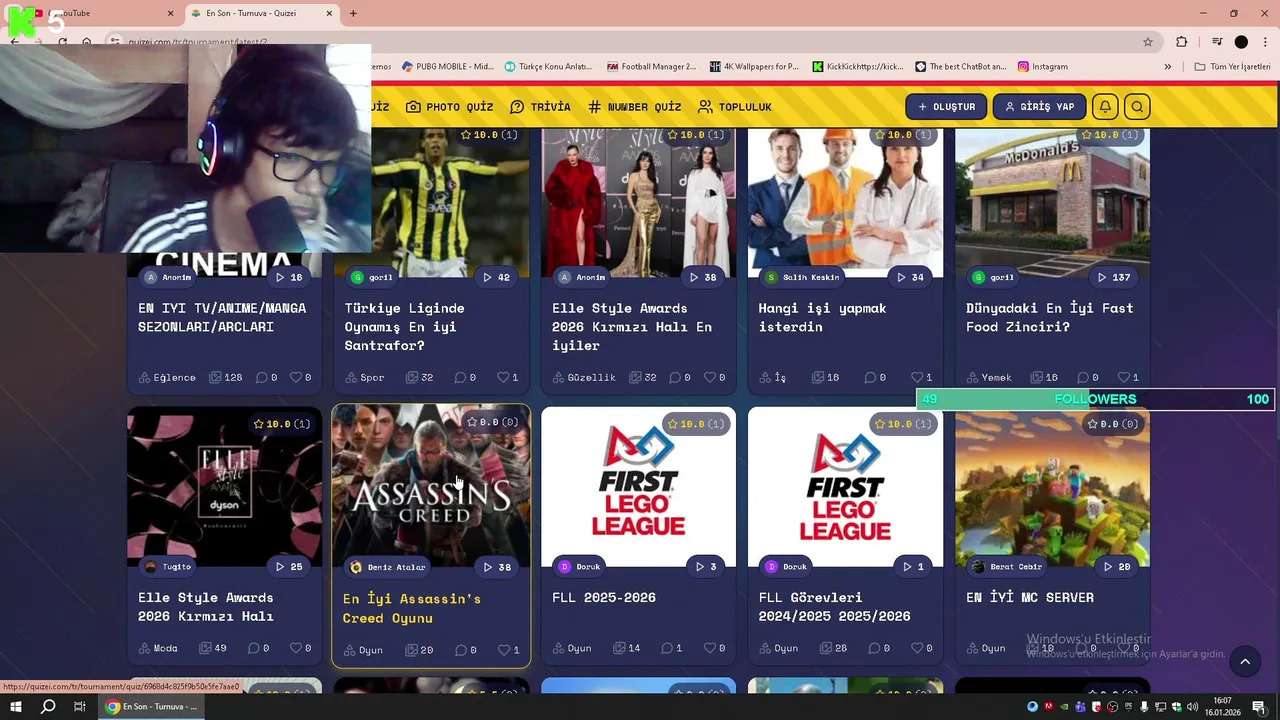Like the FLL 2025-2026 card

click(714, 648)
